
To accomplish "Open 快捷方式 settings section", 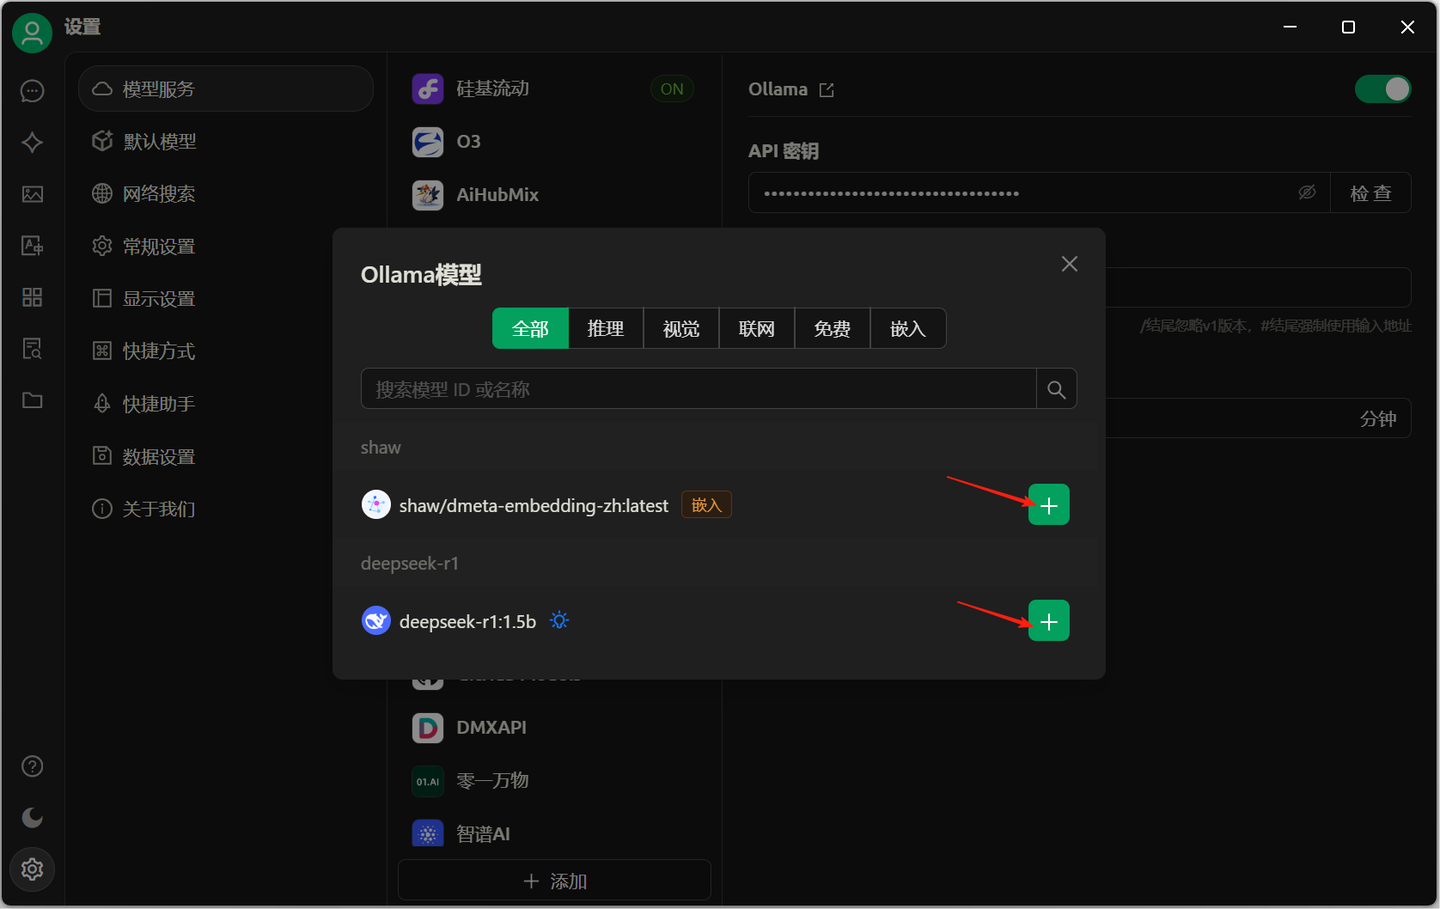I will (x=226, y=351).
